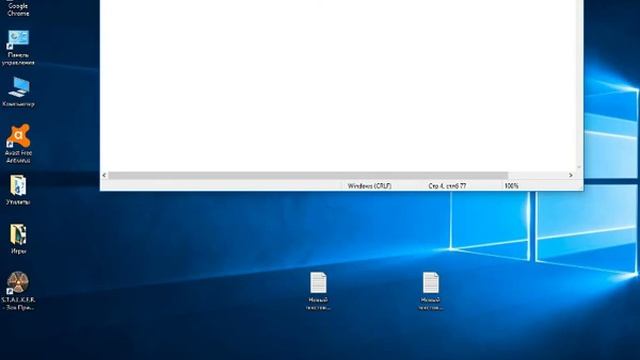640x360 pixels.
Task: Select the Компьютер desktop icon
Action: point(18,92)
